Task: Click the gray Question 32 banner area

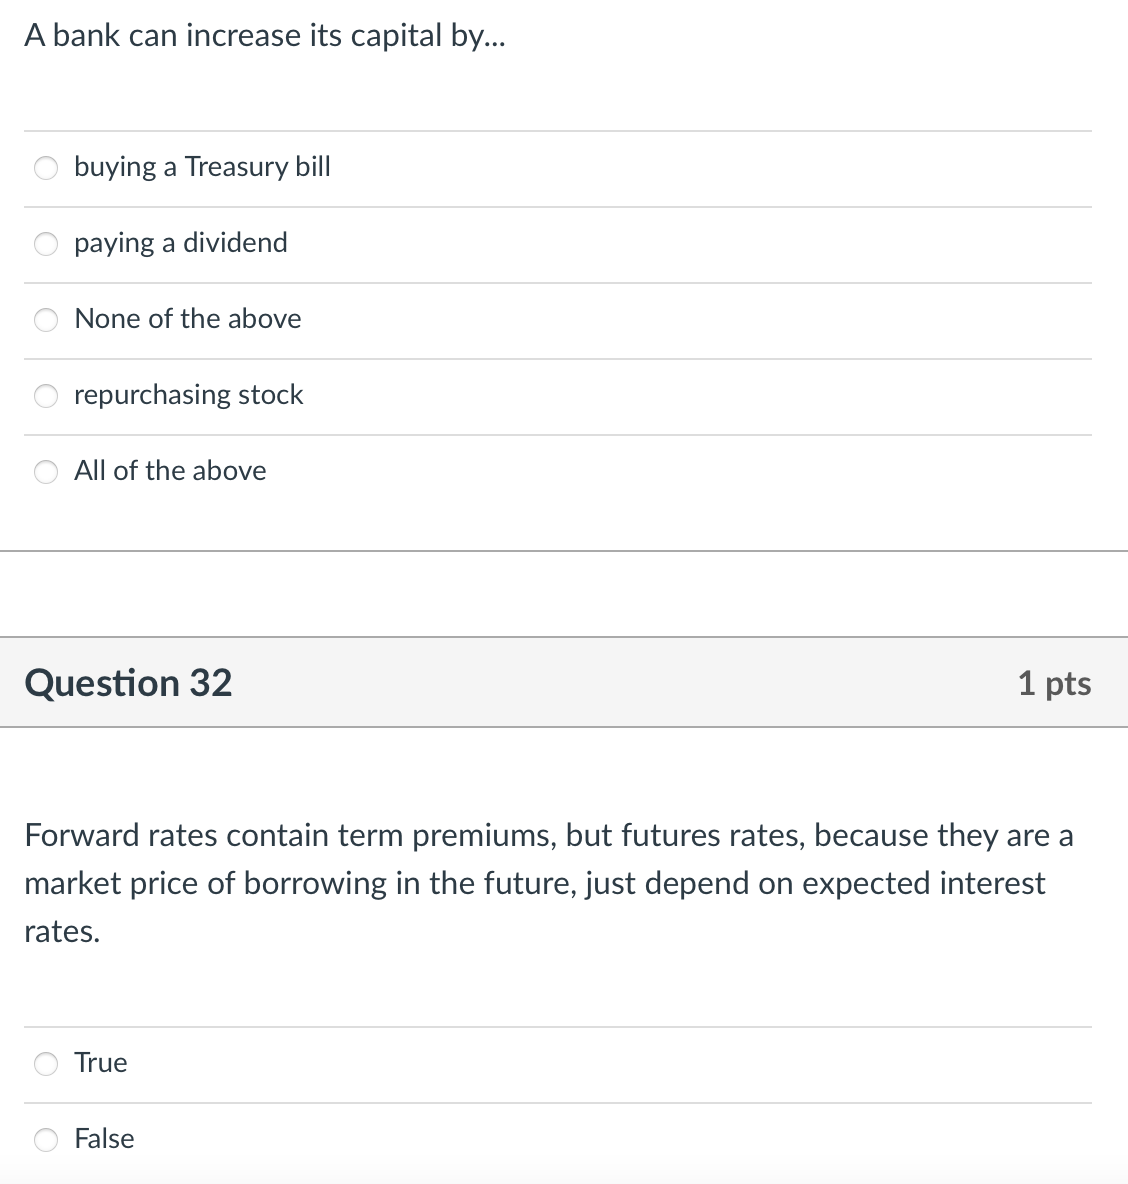Action: [600, 683]
